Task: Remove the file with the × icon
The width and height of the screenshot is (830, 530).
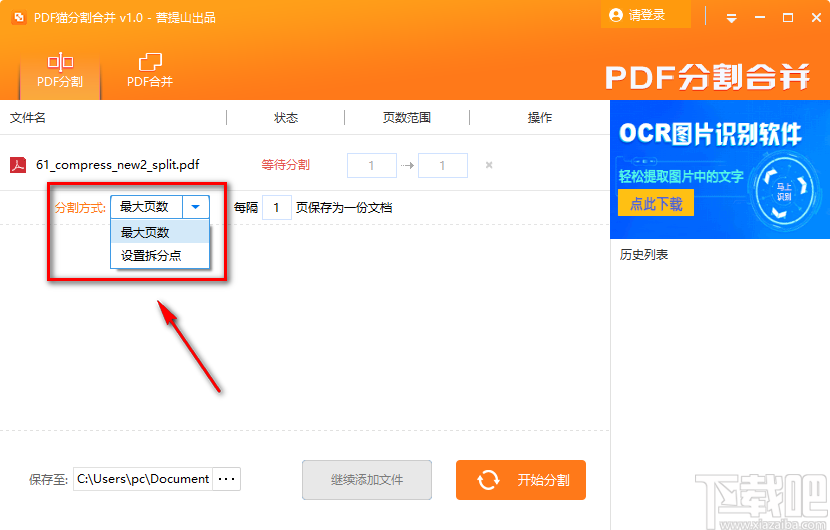Action: click(x=489, y=165)
